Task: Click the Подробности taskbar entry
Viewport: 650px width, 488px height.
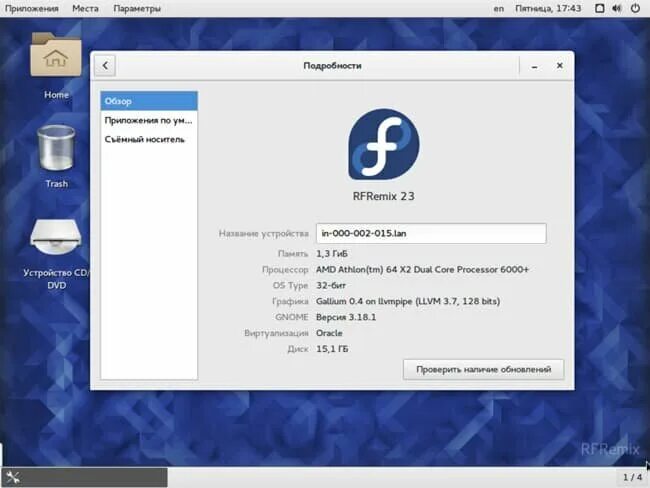Action: (85, 478)
